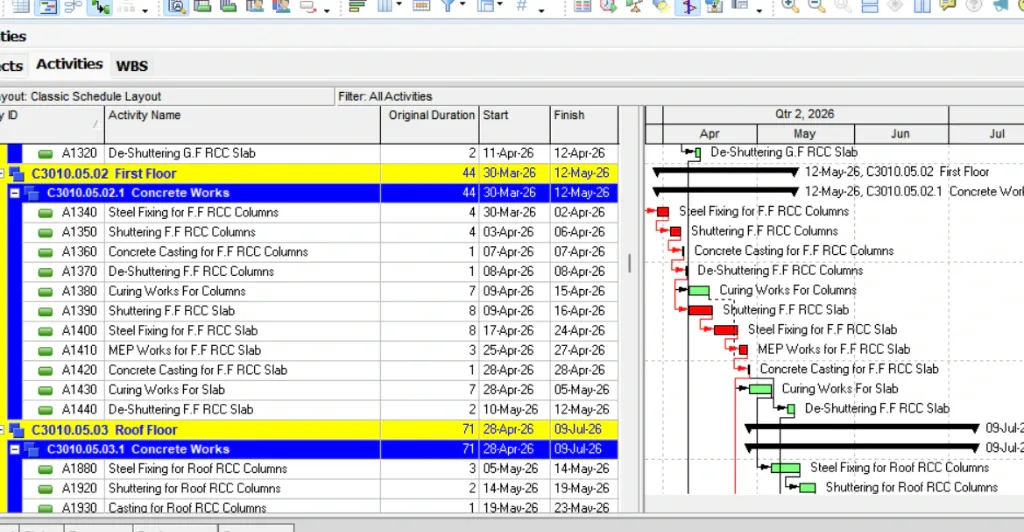The height and width of the screenshot is (532, 1024).
Task: Collapse C3010.05.03.1 Concrete Works band
Action: 14,449
